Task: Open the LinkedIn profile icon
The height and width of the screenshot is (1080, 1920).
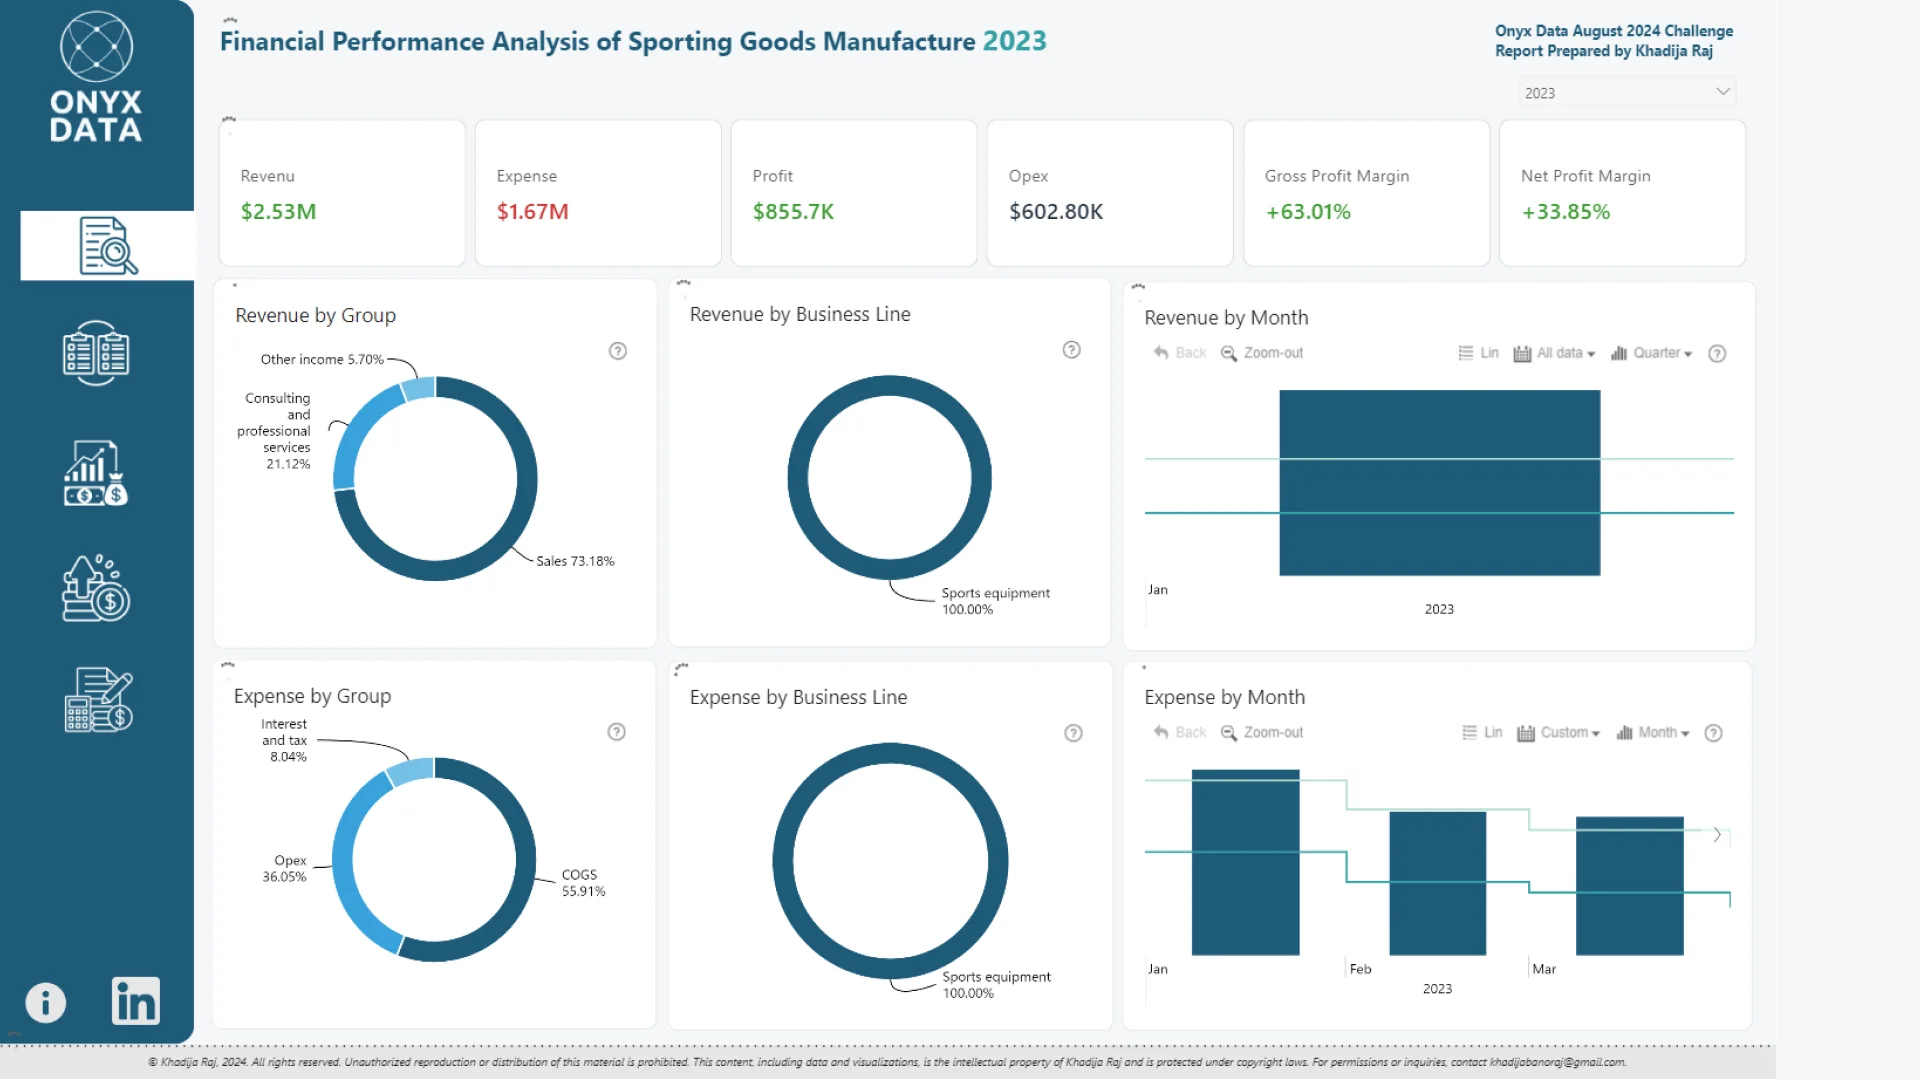Action: coord(136,1001)
